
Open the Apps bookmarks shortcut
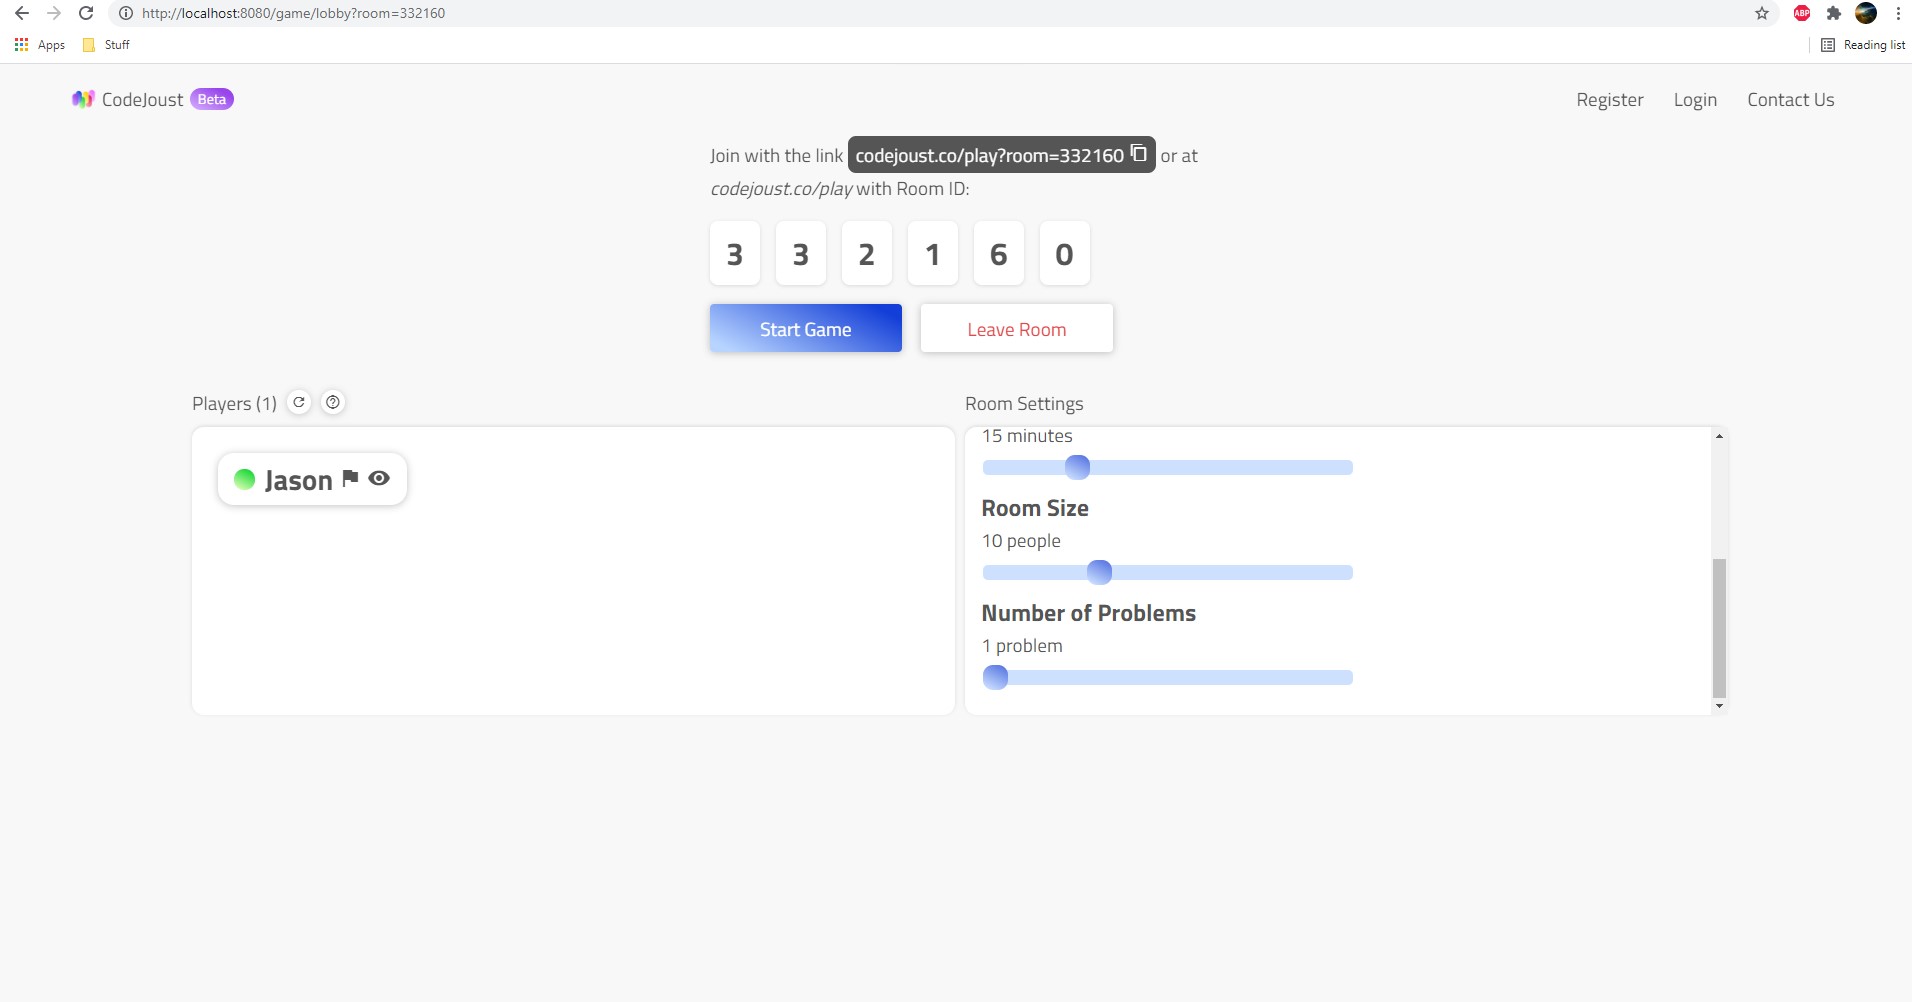point(40,45)
